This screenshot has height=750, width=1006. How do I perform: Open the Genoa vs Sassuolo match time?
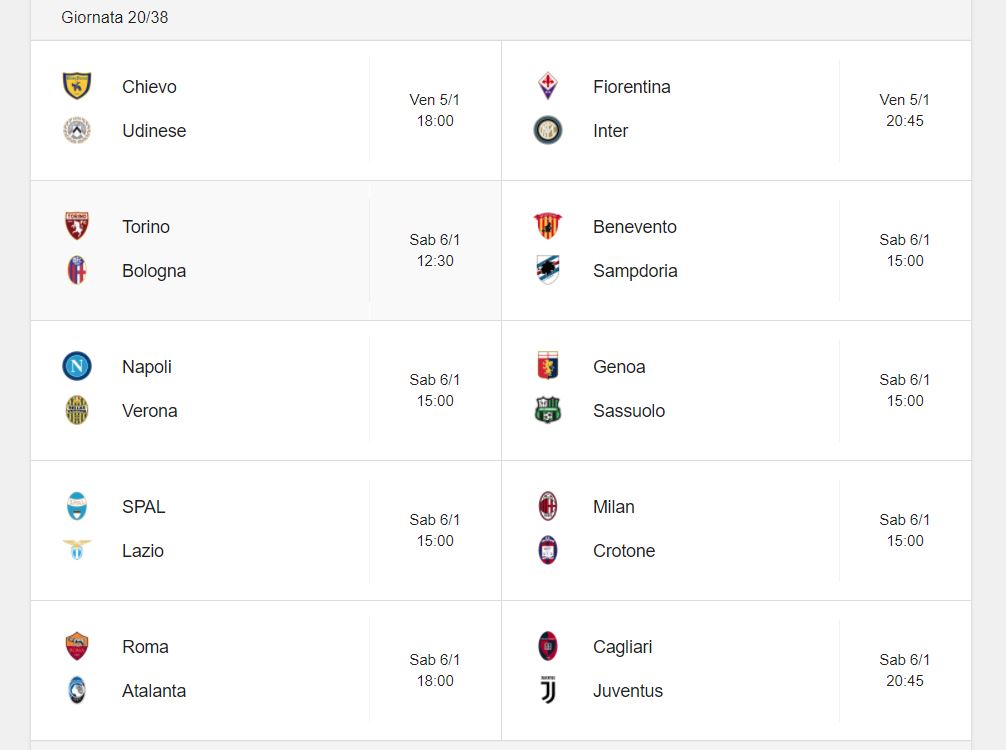click(x=905, y=390)
